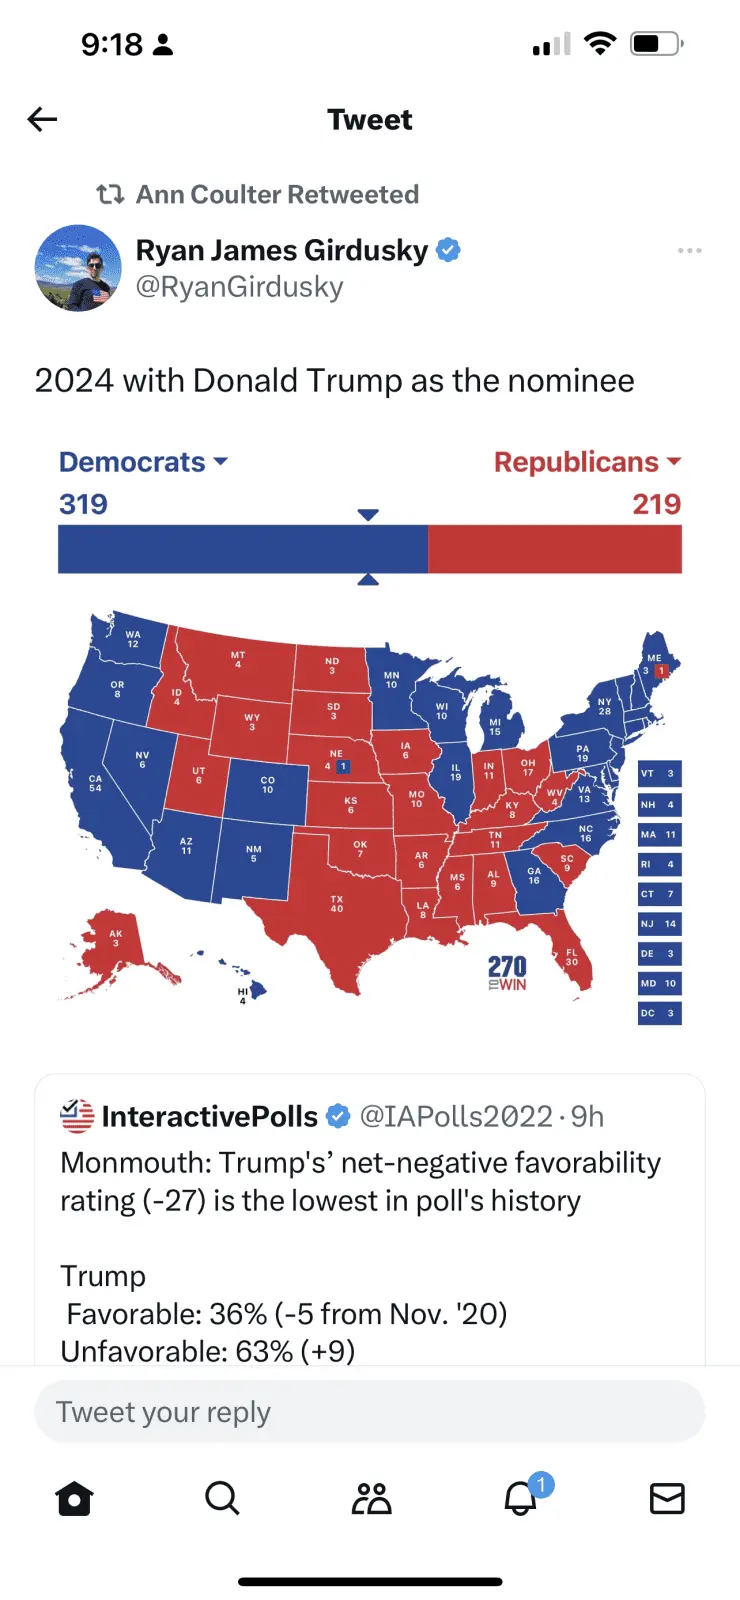Image resolution: width=740 pixels, height=1600 pixels.
Task: Tap the back arrow icon
Action: click(42, 120)
